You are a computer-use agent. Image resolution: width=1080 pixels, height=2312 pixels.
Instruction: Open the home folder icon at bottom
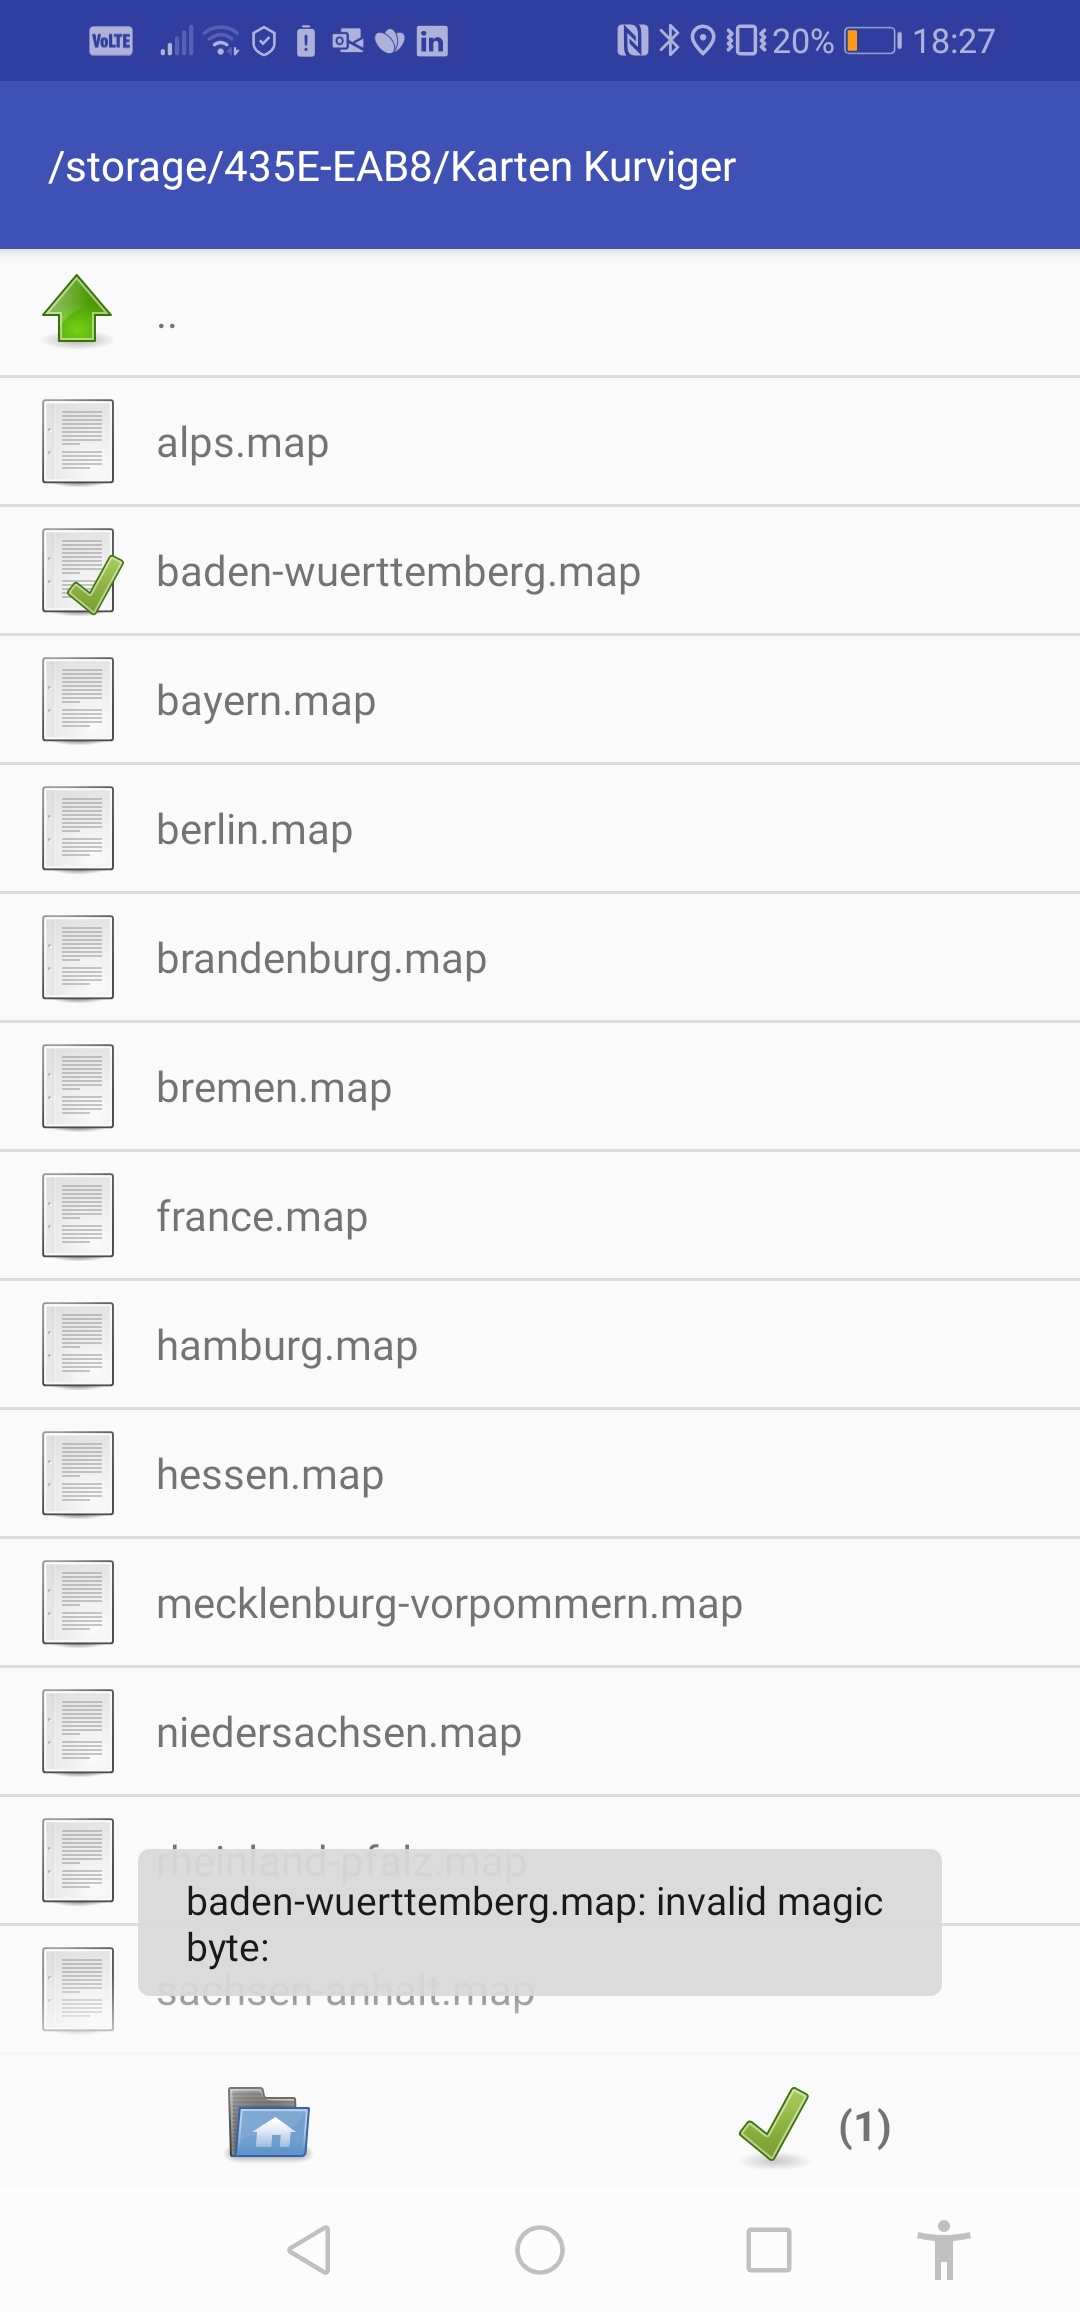coord(269,2123)
